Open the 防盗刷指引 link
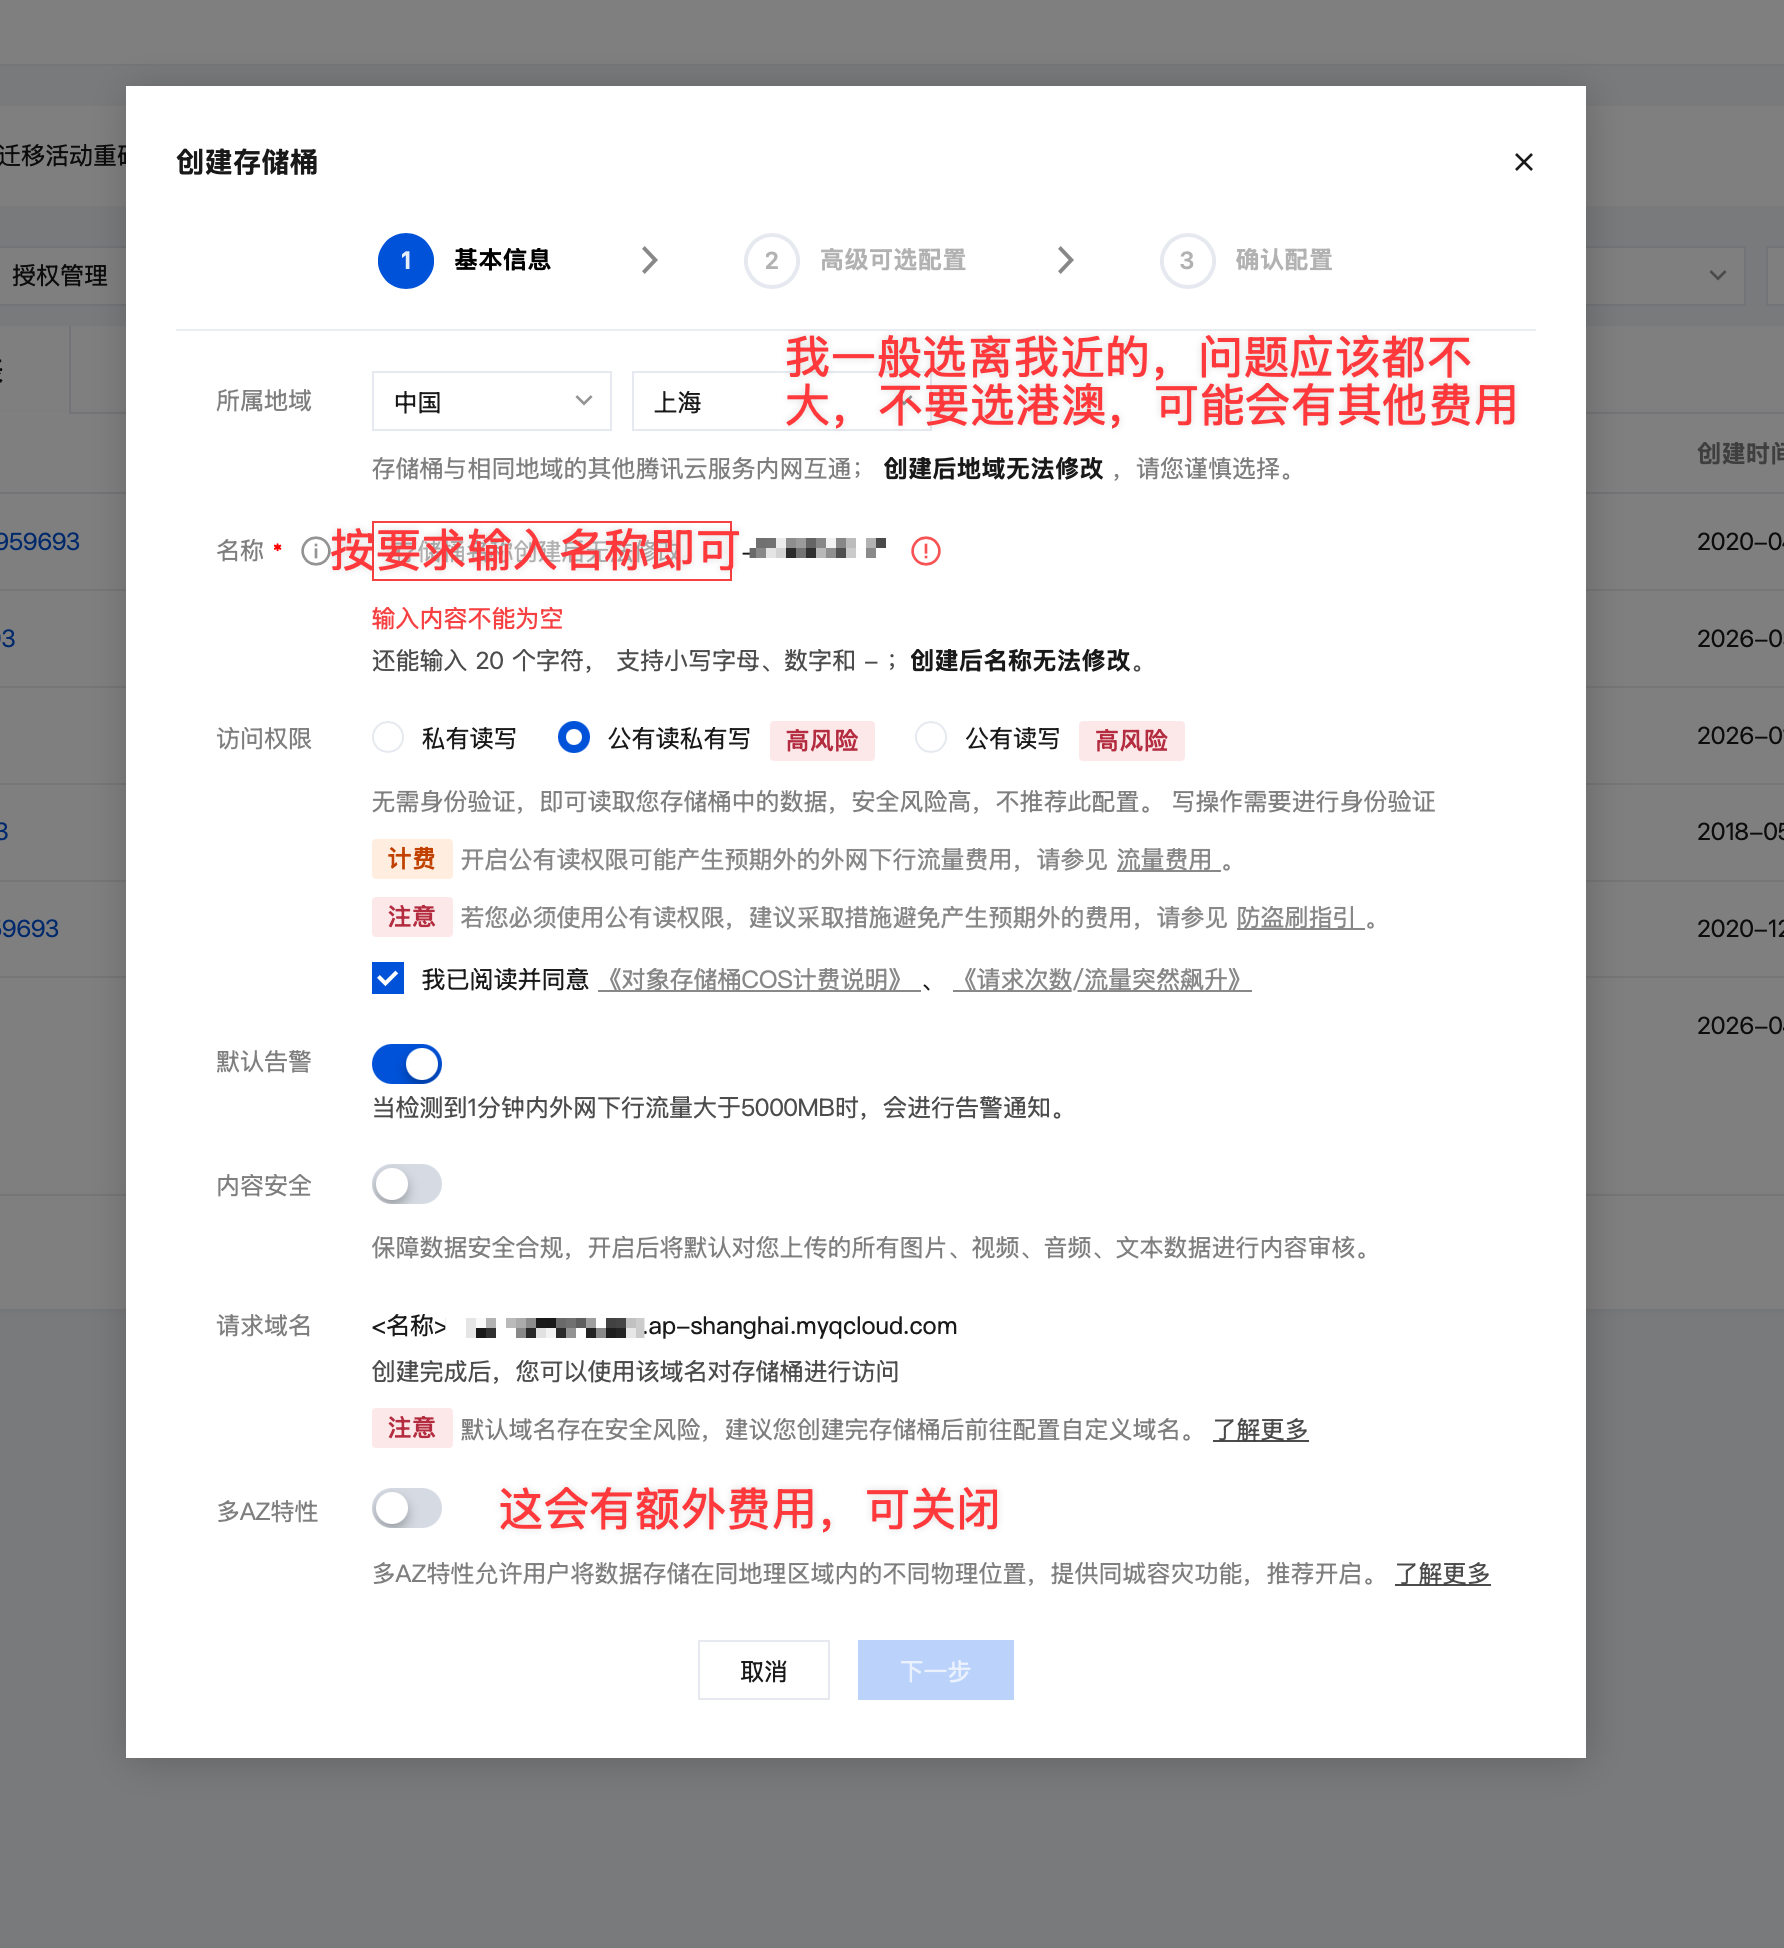Screen dimensions: 1784x1948 tap(1297, 919)
